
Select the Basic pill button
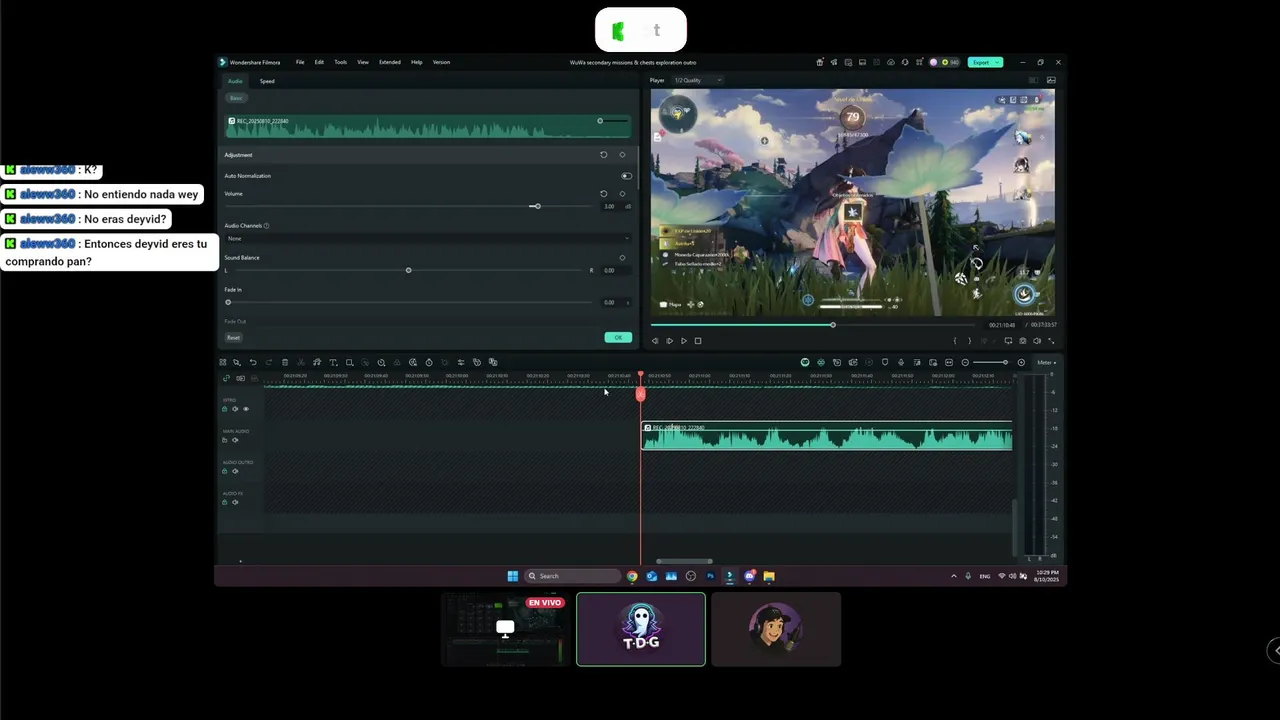[x=236, y=98]
